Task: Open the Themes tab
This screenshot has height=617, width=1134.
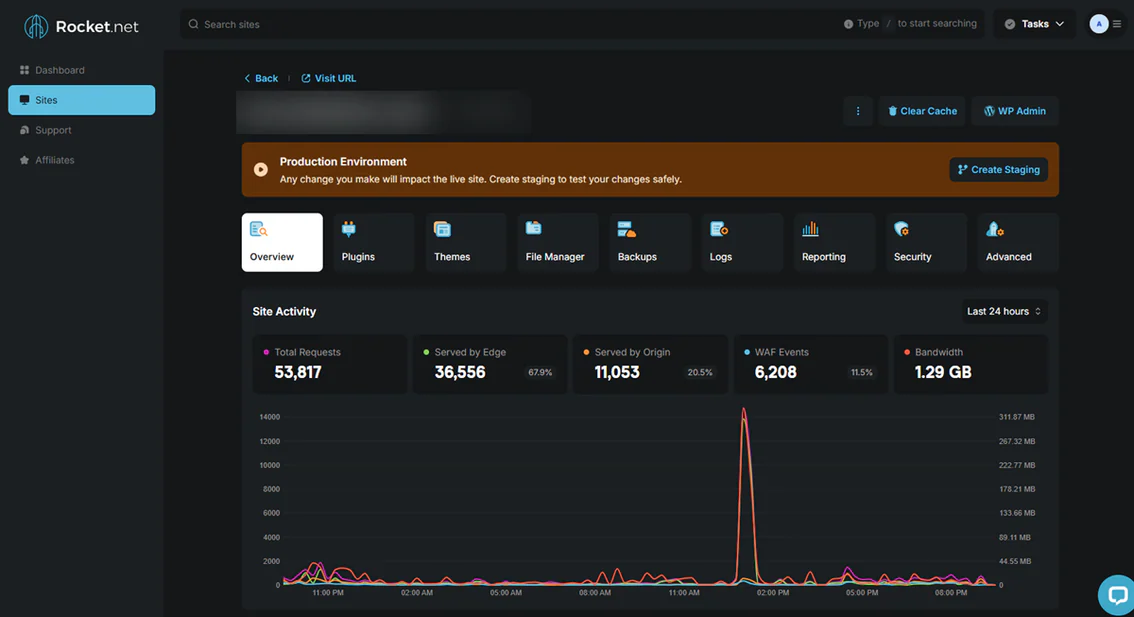Action: click(466, 242)
